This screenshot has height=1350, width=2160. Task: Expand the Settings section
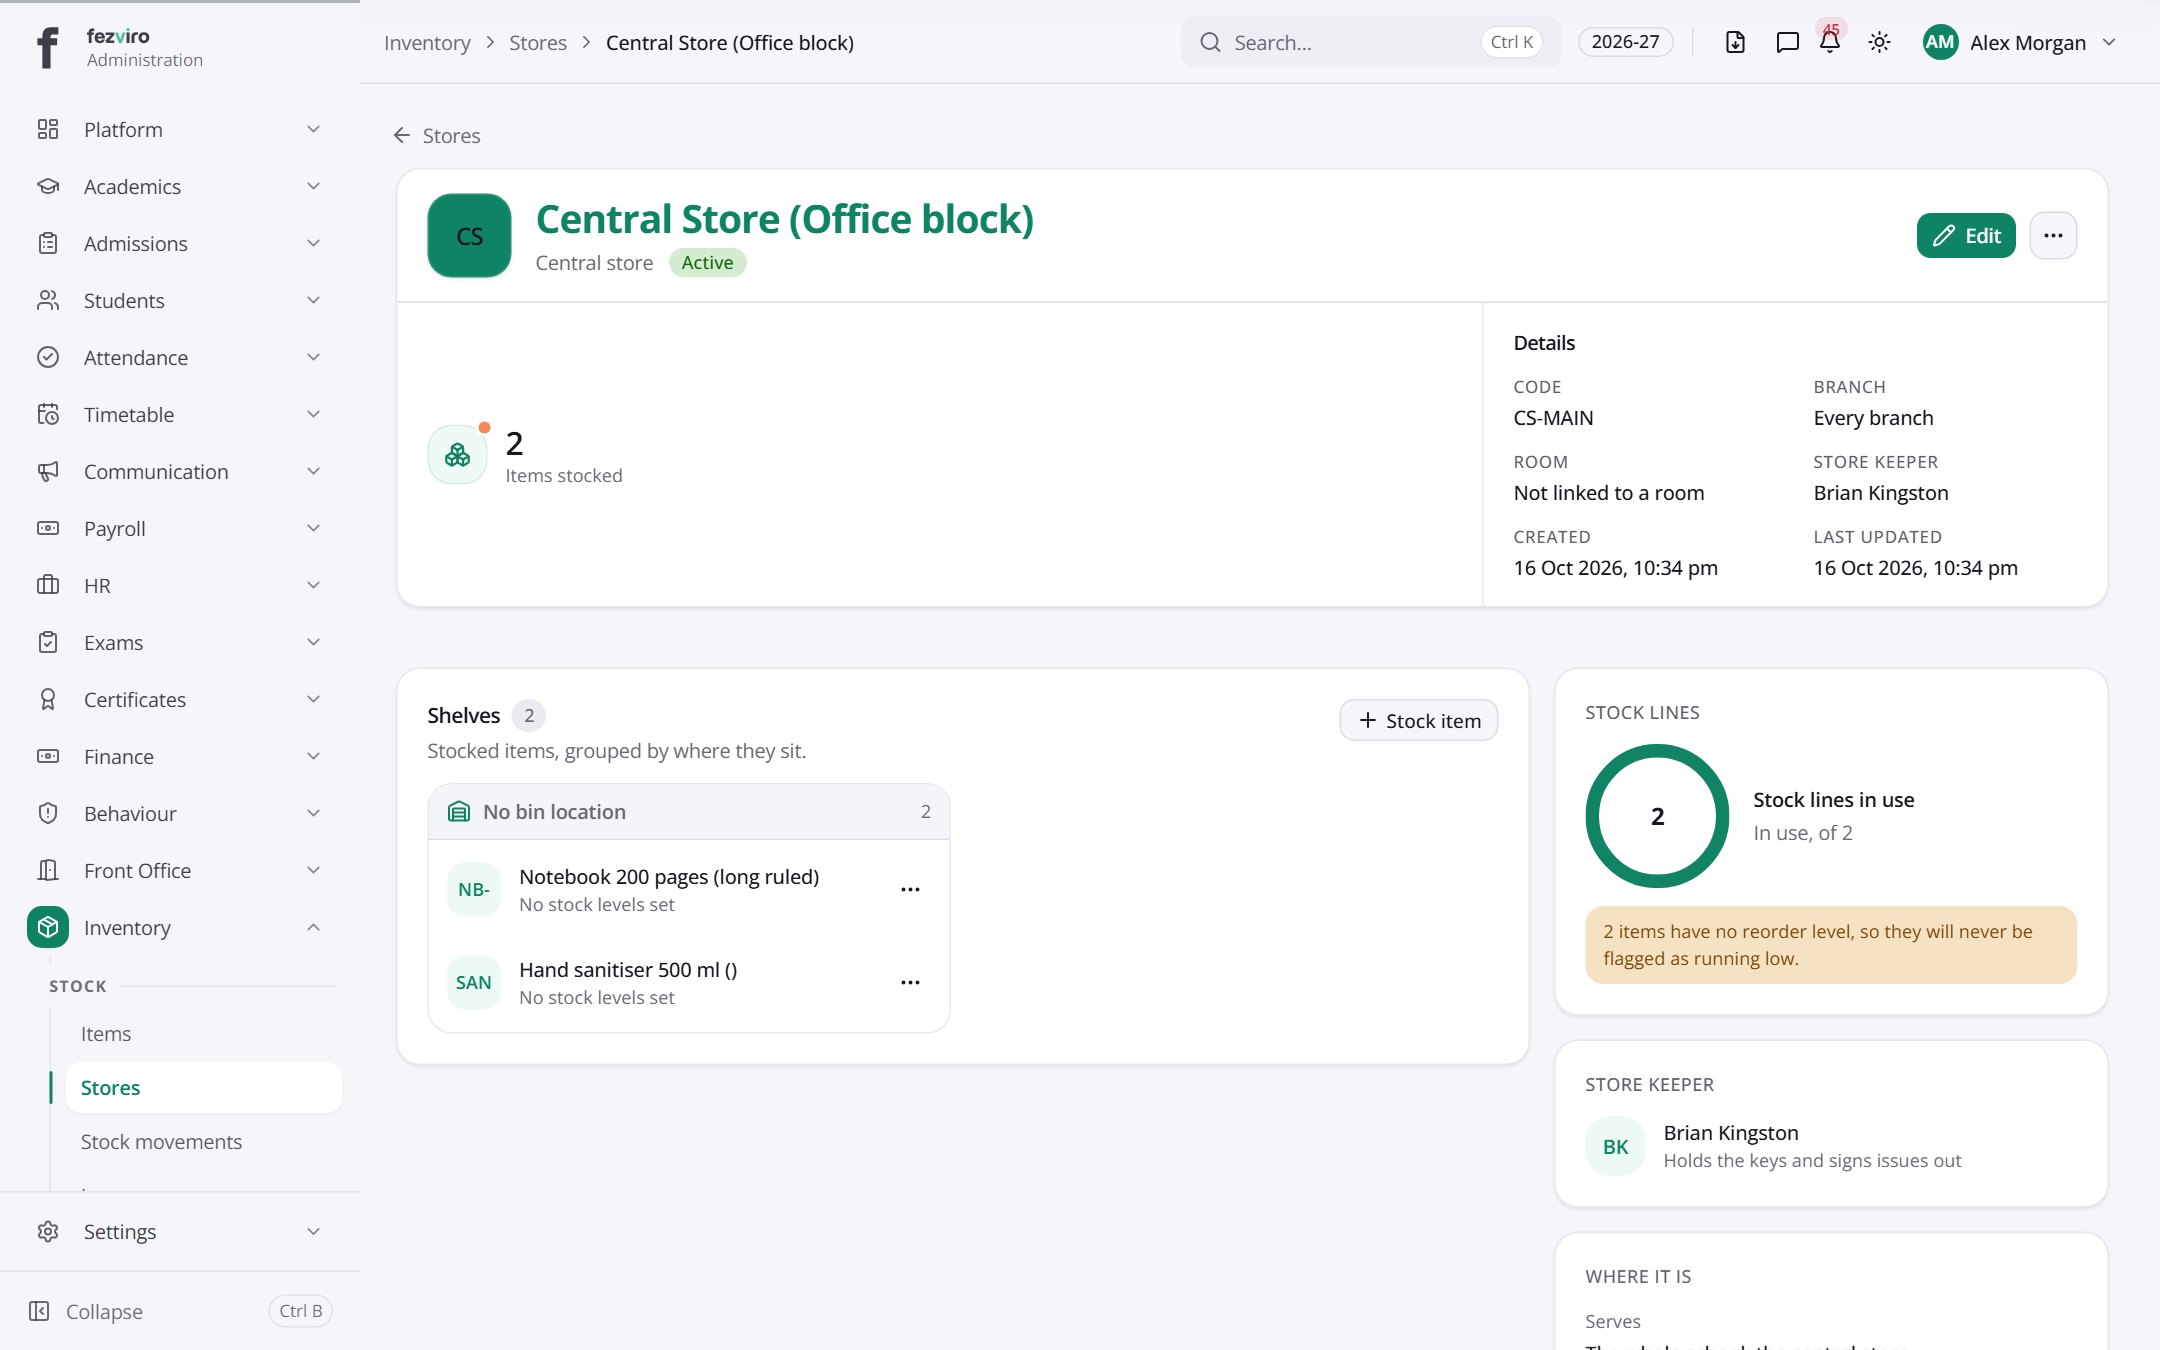click(180, 1231)
